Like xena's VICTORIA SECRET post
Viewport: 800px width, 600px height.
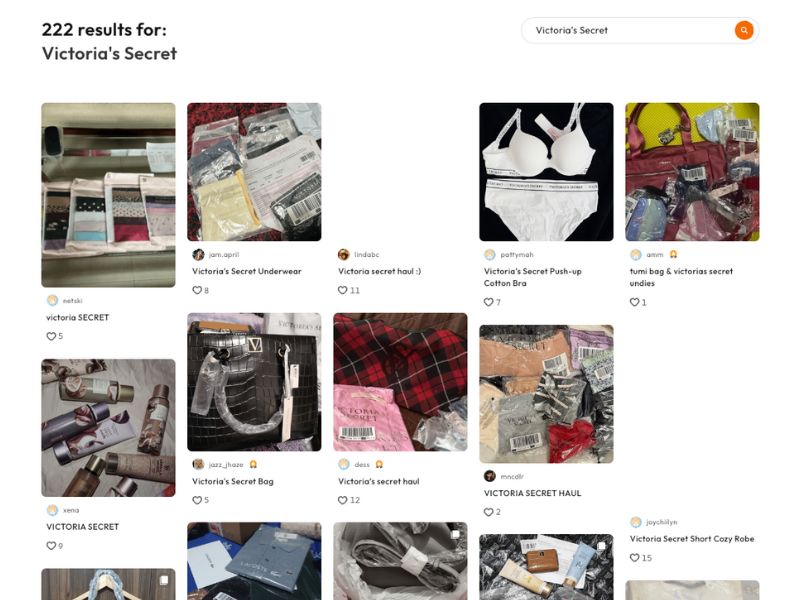[x=51, y=545]
